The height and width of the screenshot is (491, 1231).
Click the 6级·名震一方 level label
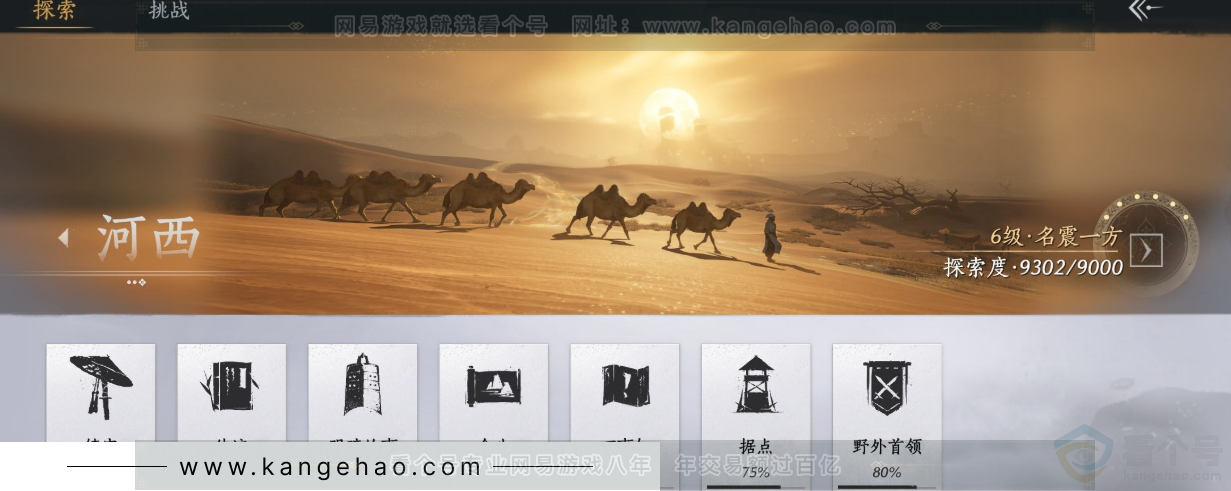point(1056,237)
